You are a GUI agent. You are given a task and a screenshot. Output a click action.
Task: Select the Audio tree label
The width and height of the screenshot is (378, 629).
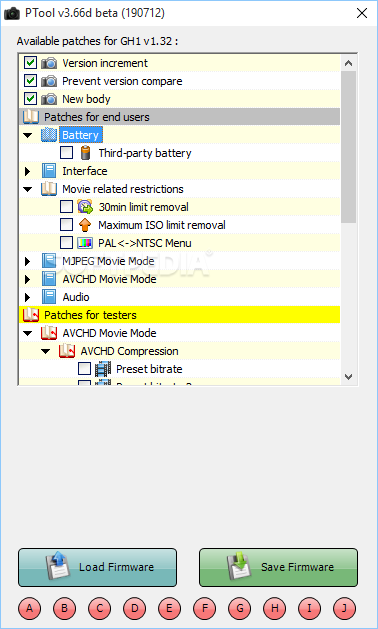pos(76,297)
